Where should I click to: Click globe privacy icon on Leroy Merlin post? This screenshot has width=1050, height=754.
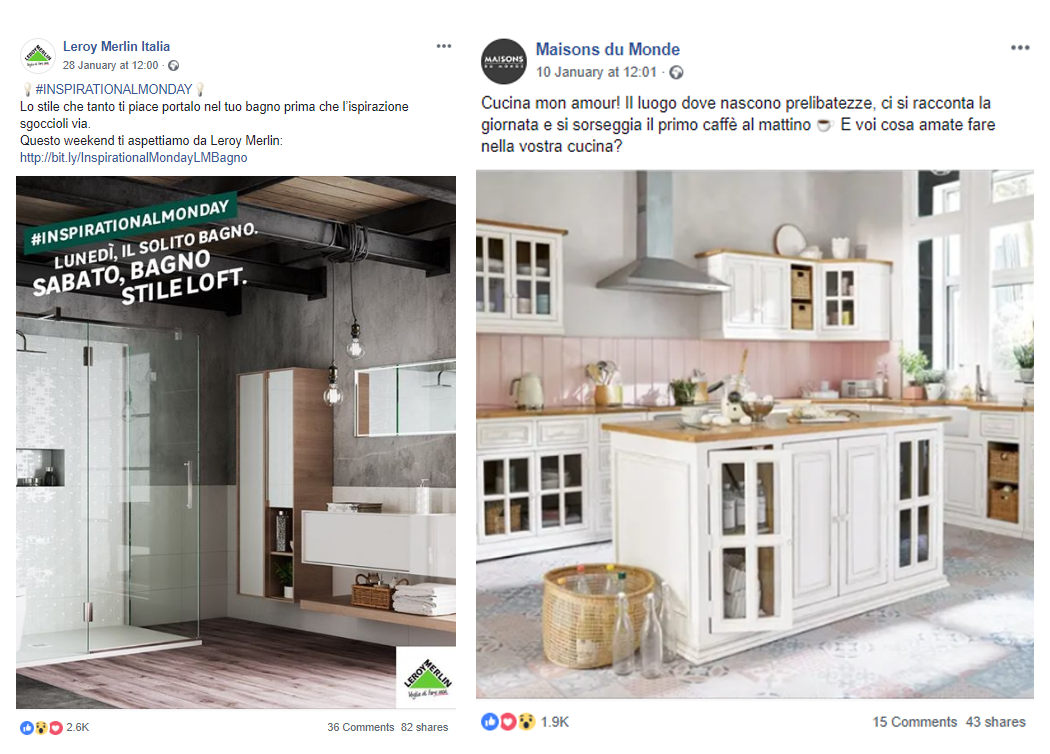click(x=173, y=66)
